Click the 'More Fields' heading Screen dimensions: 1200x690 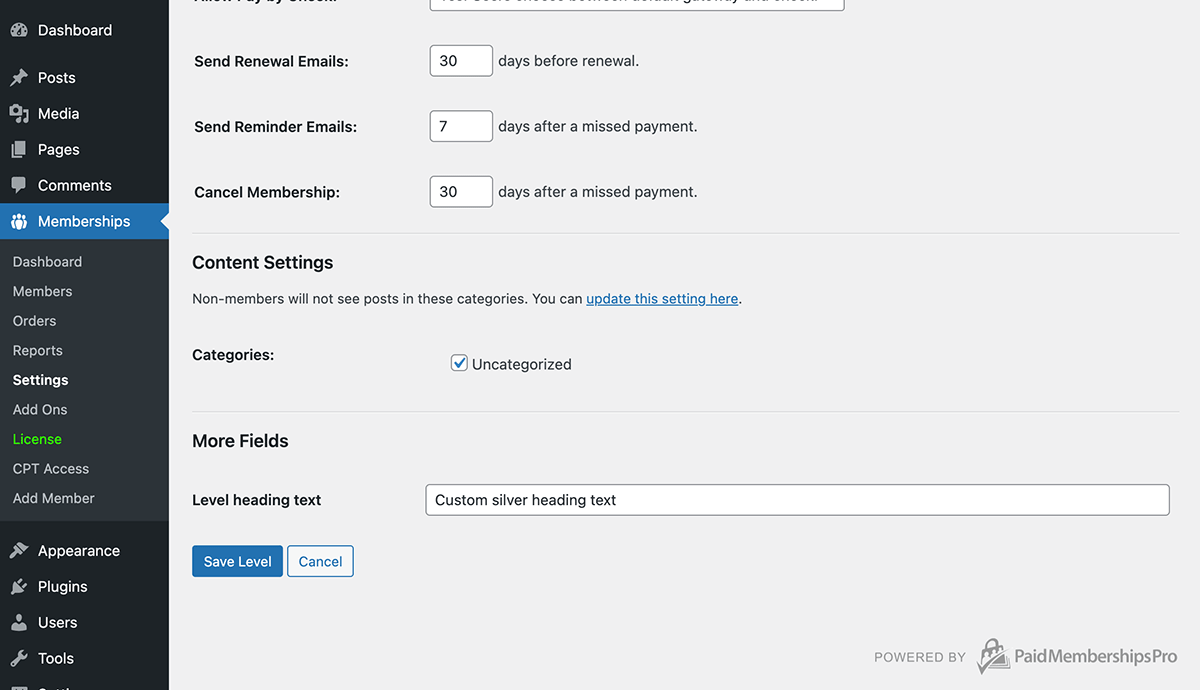tap(240, 441)
